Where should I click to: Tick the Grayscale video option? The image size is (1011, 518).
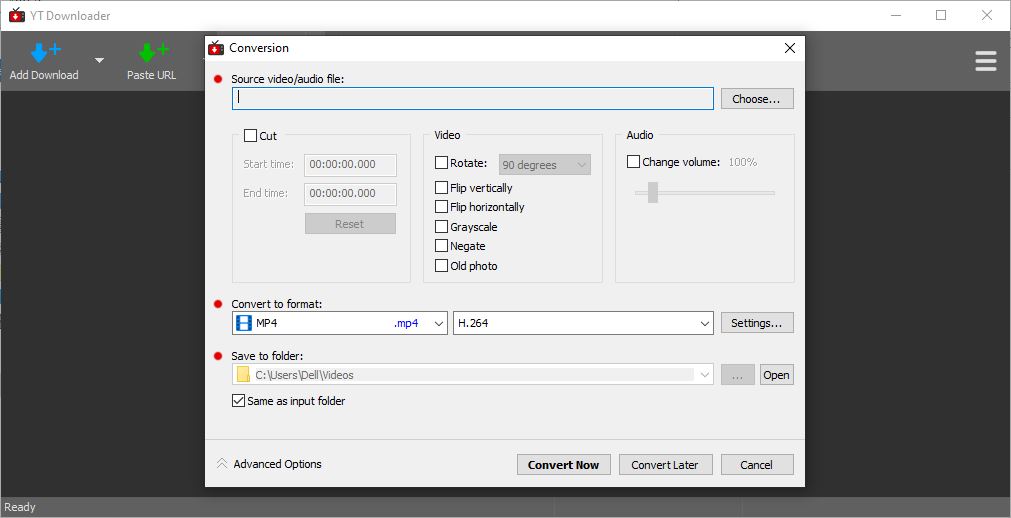coord(441,227)
